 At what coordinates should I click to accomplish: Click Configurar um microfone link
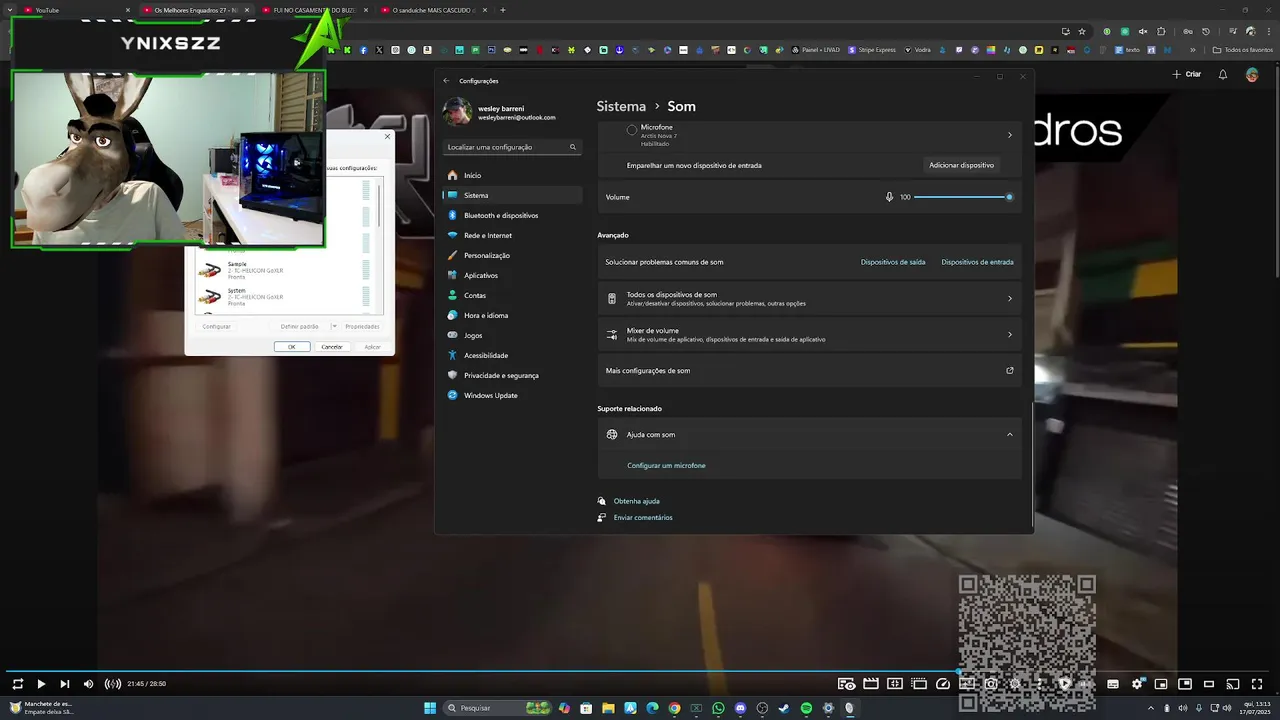(x=666, y=466)
